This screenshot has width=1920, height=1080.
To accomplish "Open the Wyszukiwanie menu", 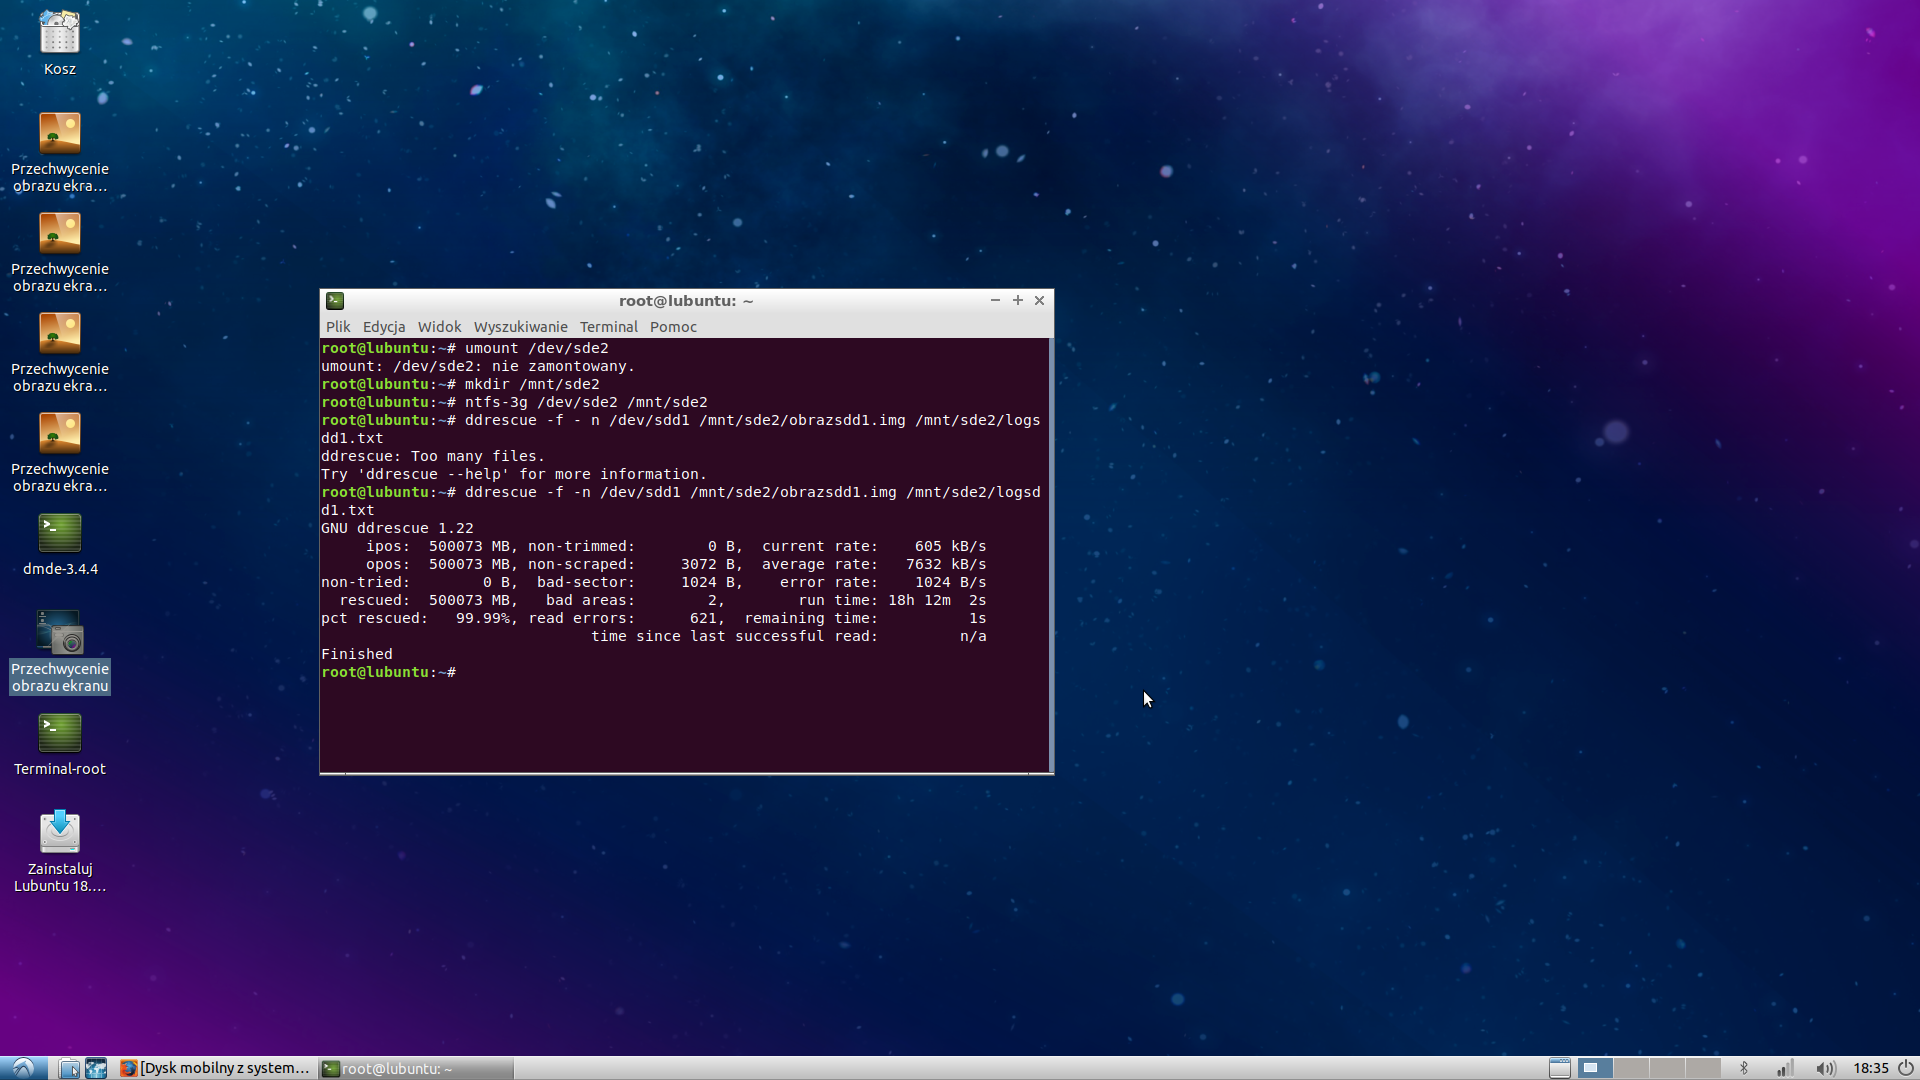I will tap(520, 327).
